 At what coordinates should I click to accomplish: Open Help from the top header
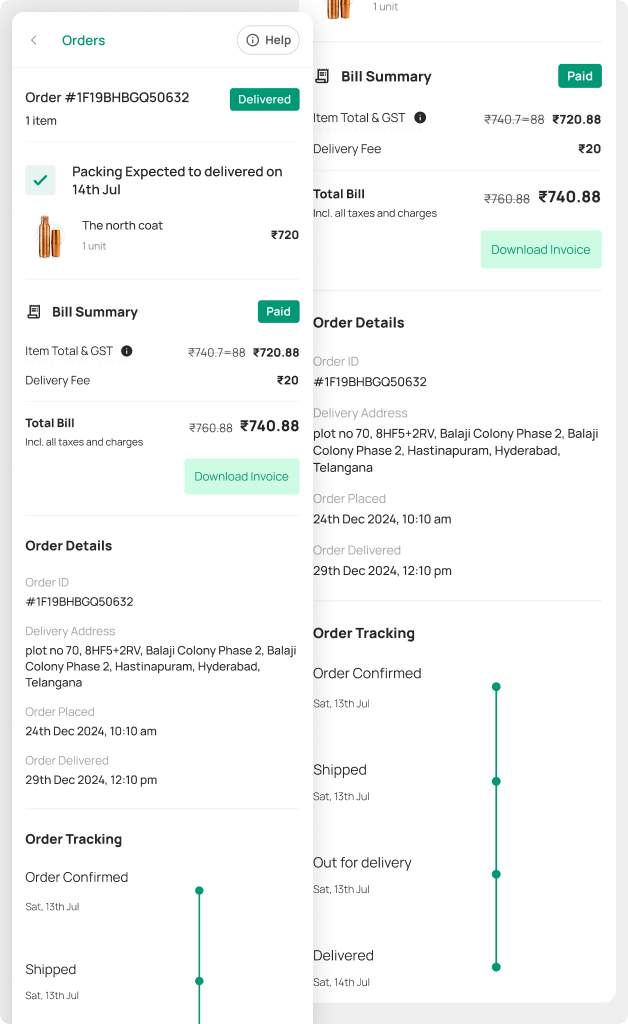pos(268,40)
